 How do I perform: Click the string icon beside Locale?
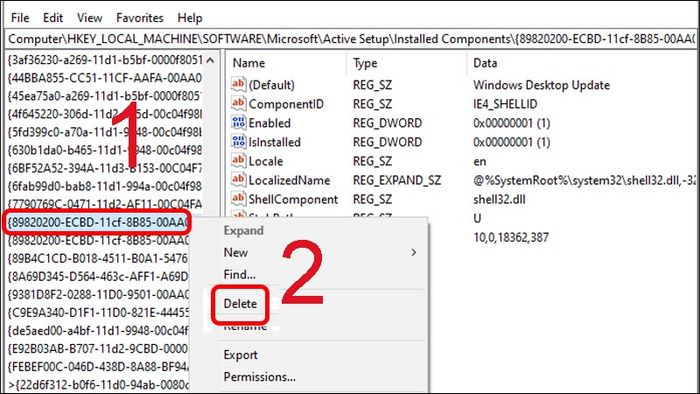238,161
